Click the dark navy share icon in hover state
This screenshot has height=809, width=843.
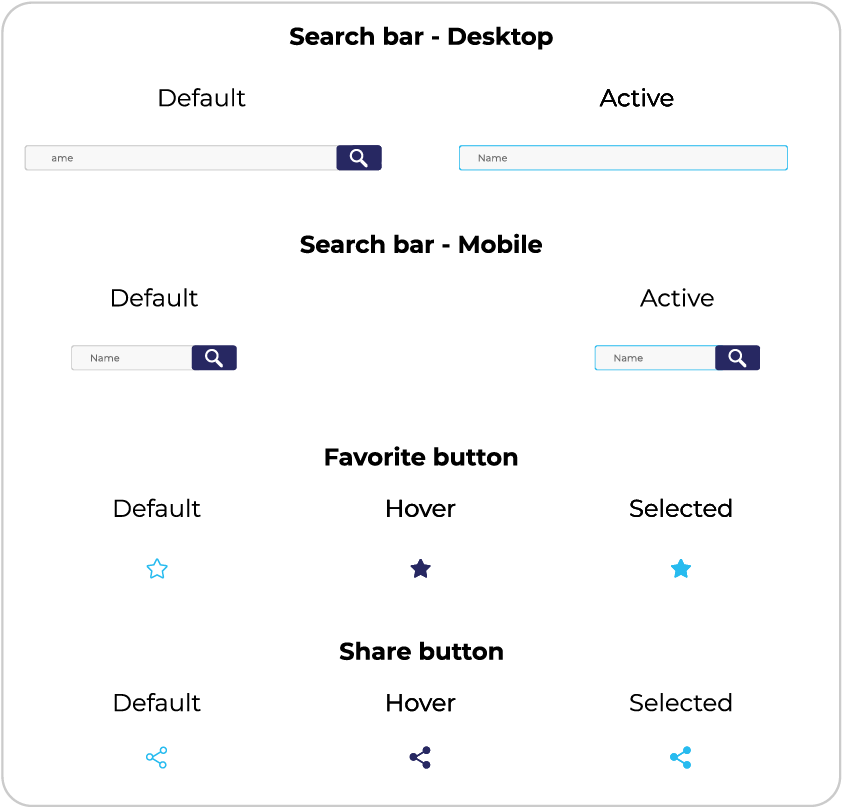point(421,758)
